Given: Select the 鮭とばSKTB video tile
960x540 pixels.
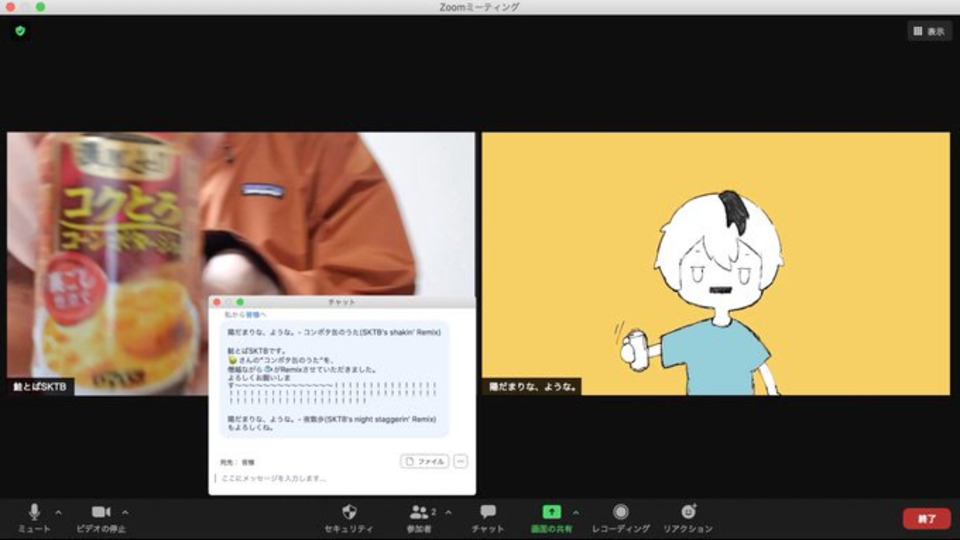Looking at the screenshot, I should pos(241,263).
